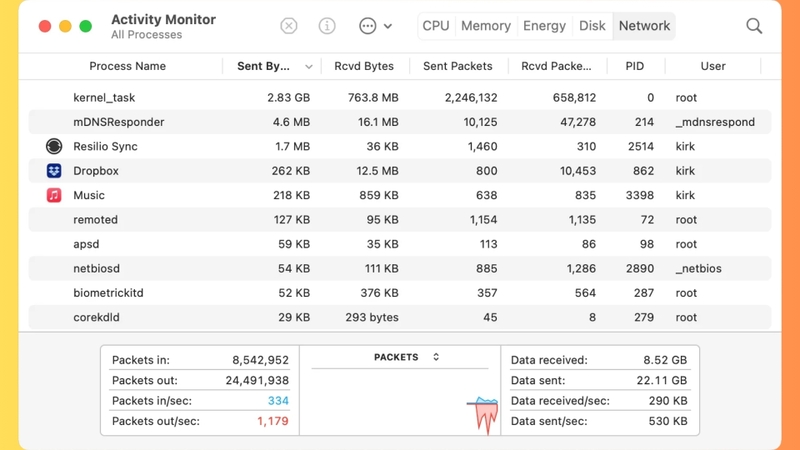Click the All Processes subtitle
This screenshot has height=450, width=800.
[146, 35]
